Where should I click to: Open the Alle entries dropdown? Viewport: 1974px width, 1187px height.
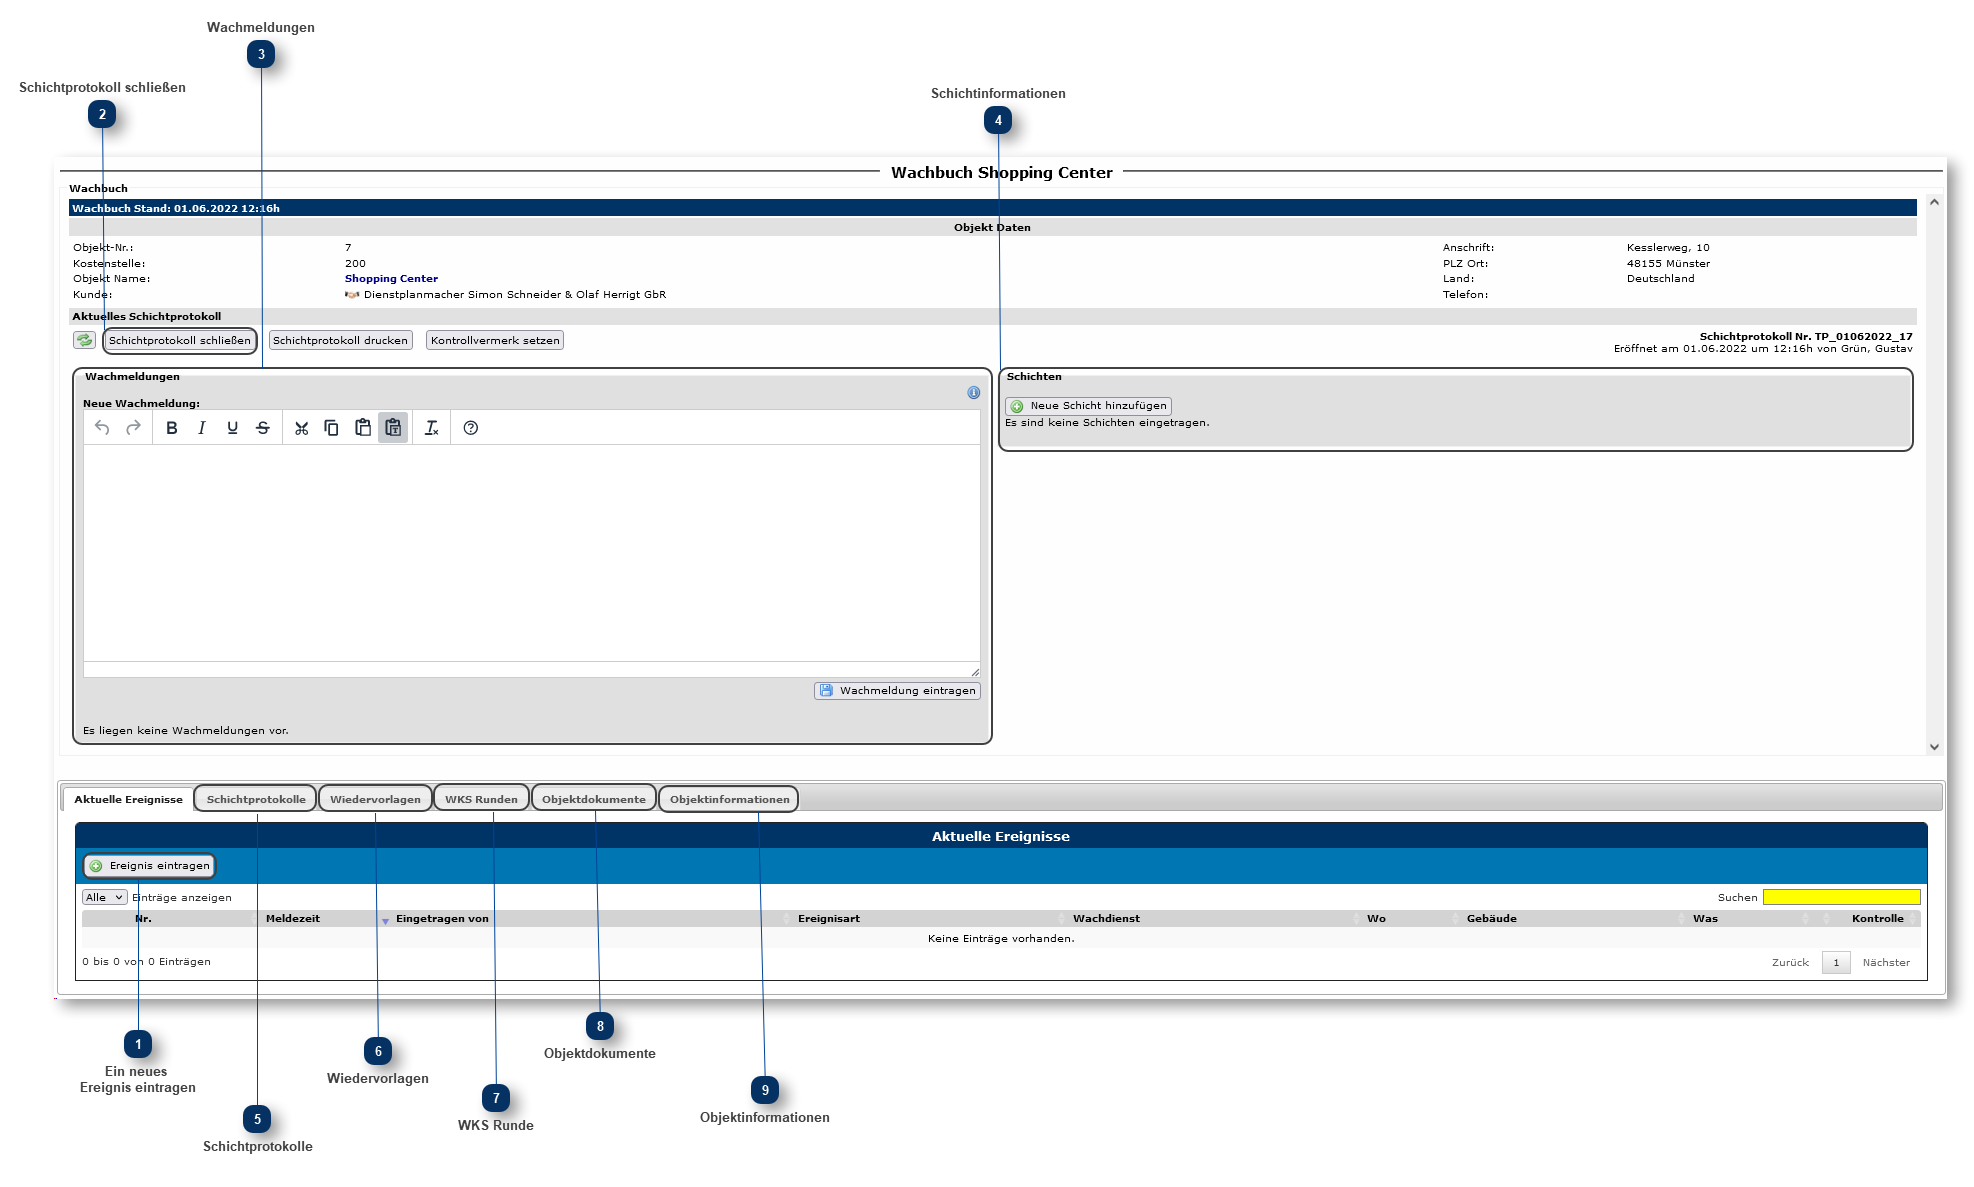[x=105, y=898]
